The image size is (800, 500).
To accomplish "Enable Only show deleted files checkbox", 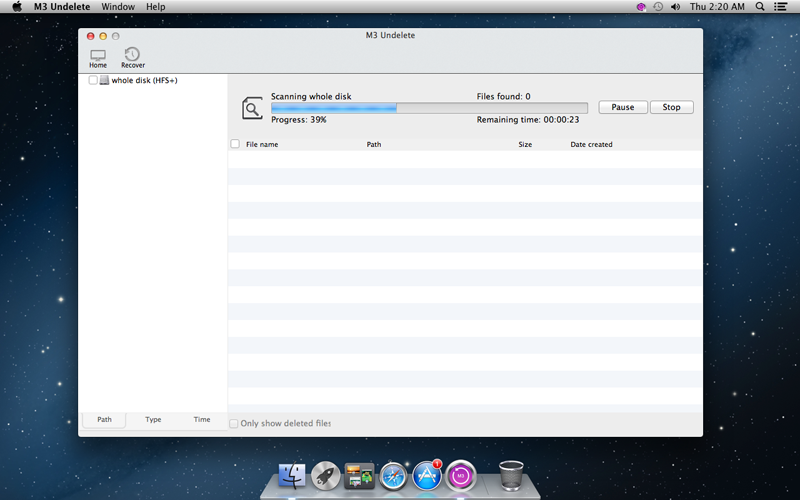I will 234,424.
